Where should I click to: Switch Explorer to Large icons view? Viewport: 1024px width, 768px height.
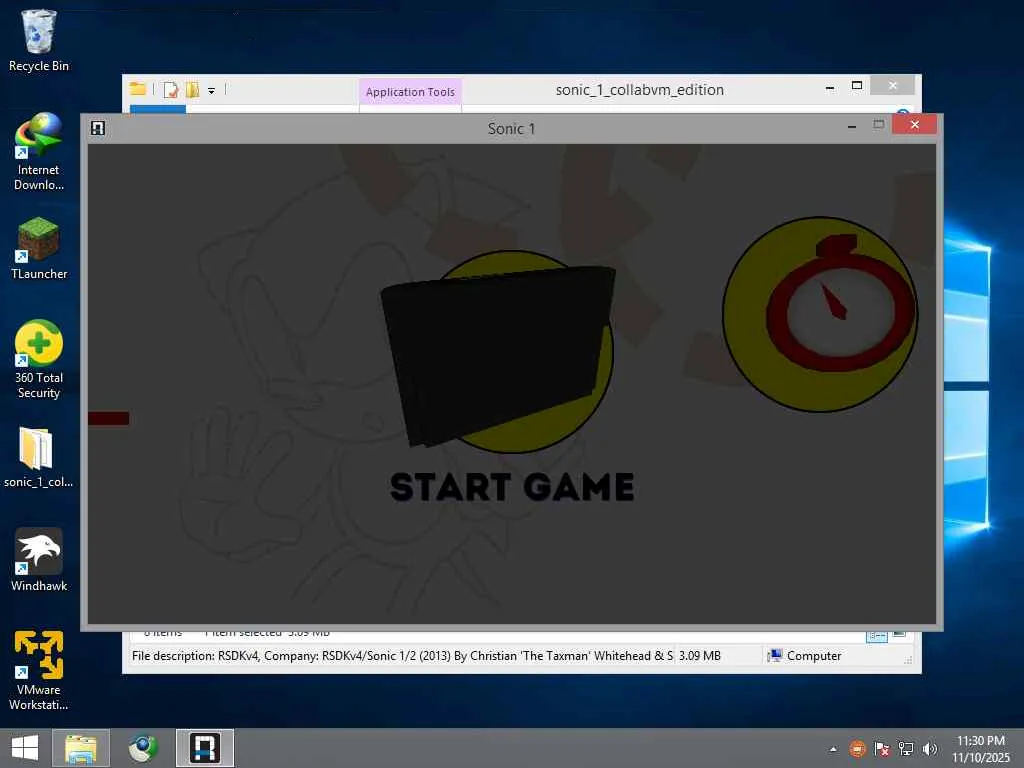click(899, 635)
